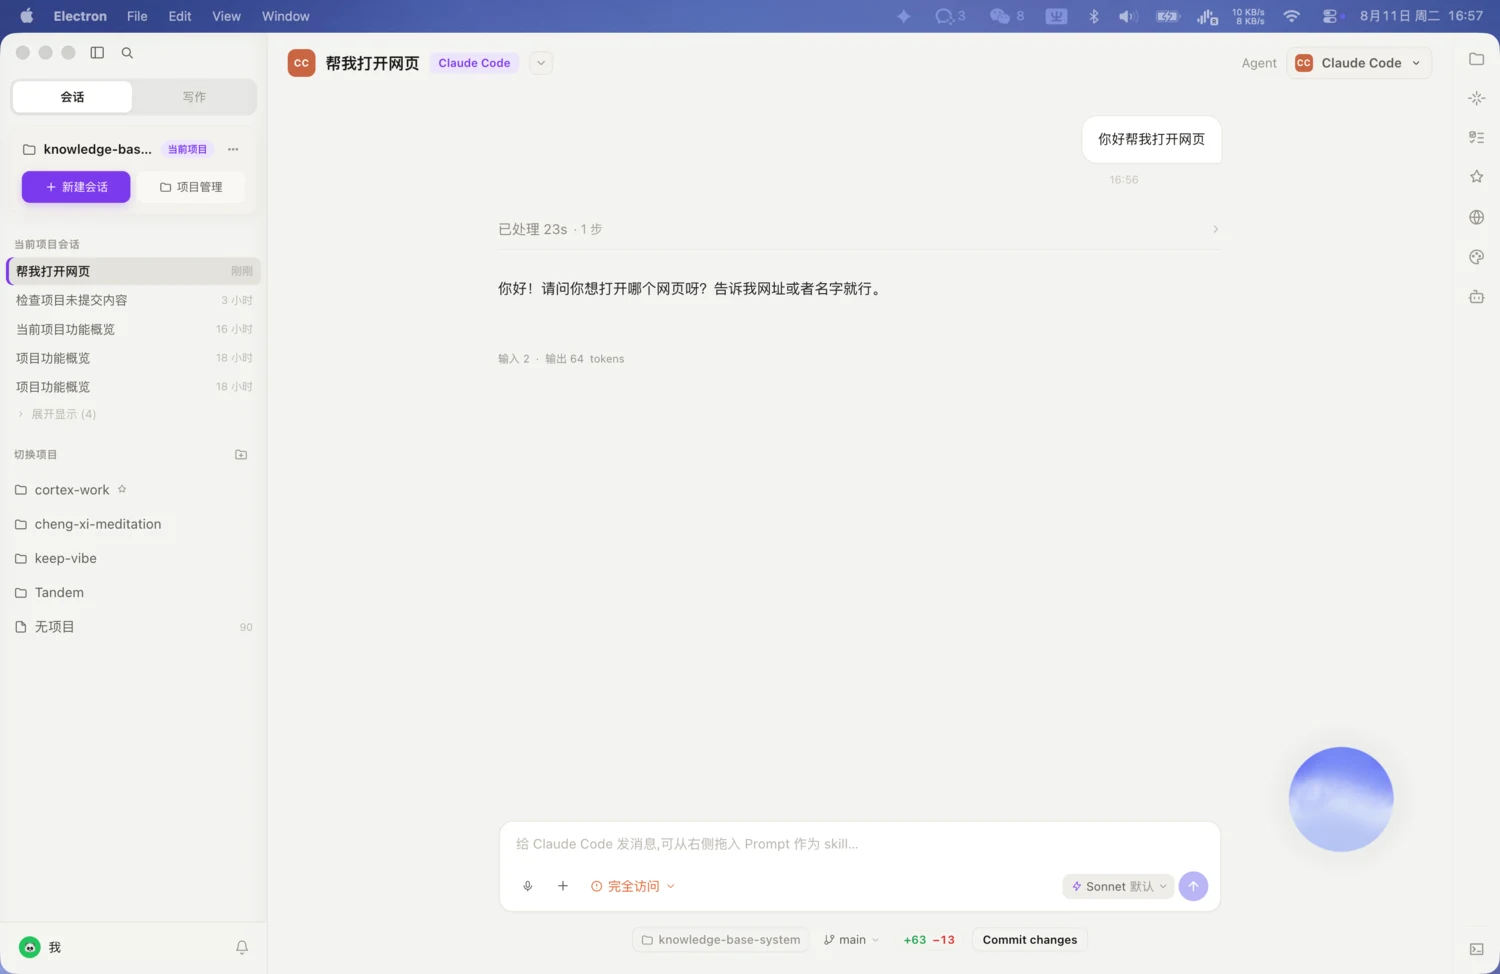Click the purple send arrow button
1500x974 pixels.
pos(1193,886)
